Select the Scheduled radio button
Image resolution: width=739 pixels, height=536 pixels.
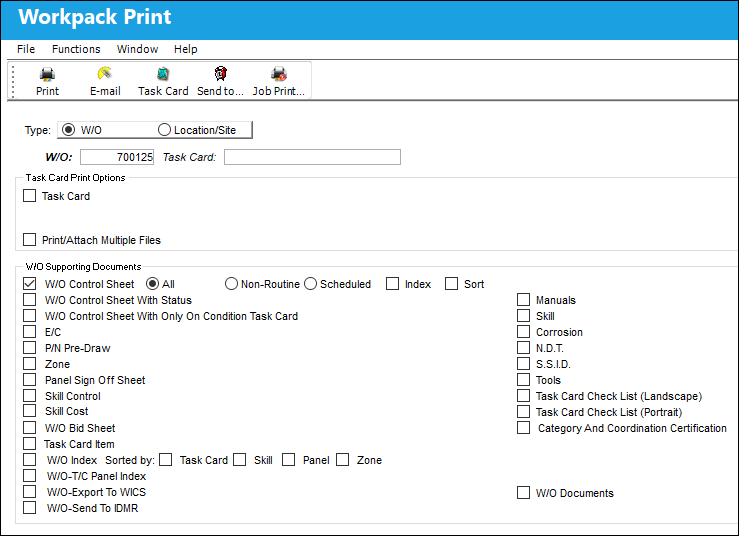tap(310, 284)
